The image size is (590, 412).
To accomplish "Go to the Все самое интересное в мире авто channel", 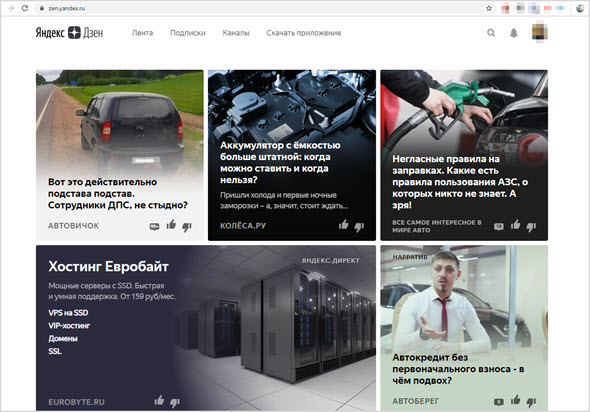I will pos(437,226).
